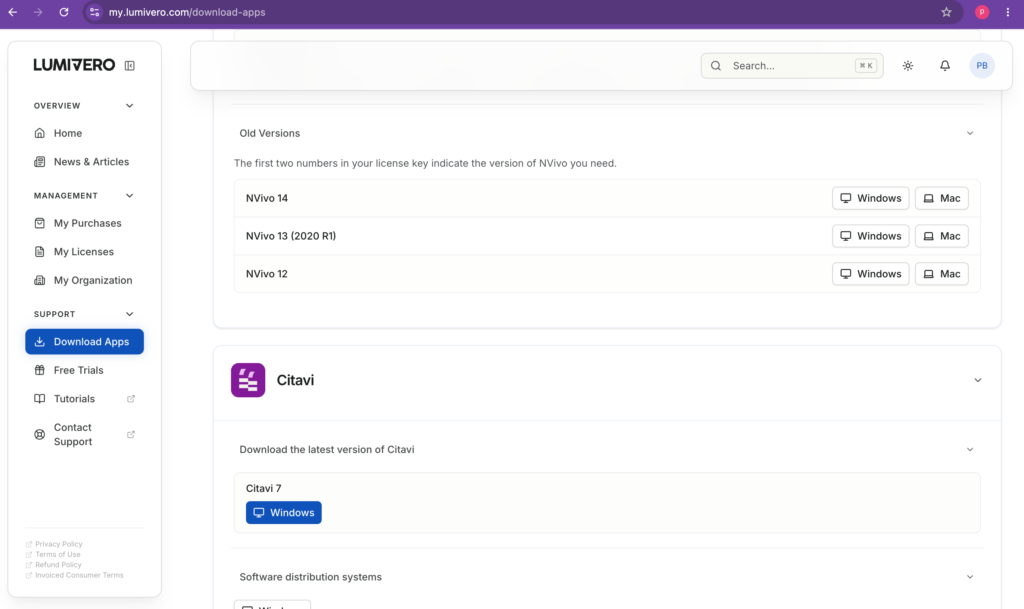Open Contact Support in sidebar
This screenshot has height=609, width=1024.
pos(84,434)
